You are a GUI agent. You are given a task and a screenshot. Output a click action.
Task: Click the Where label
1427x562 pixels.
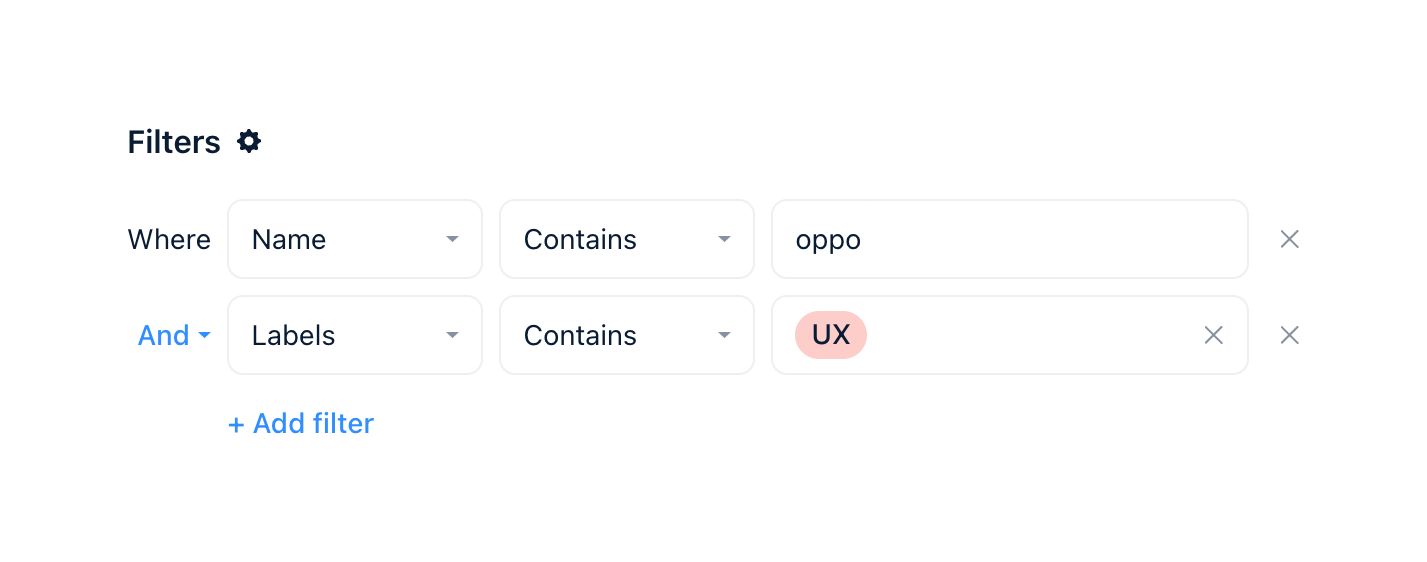click(x=169, y=240)
